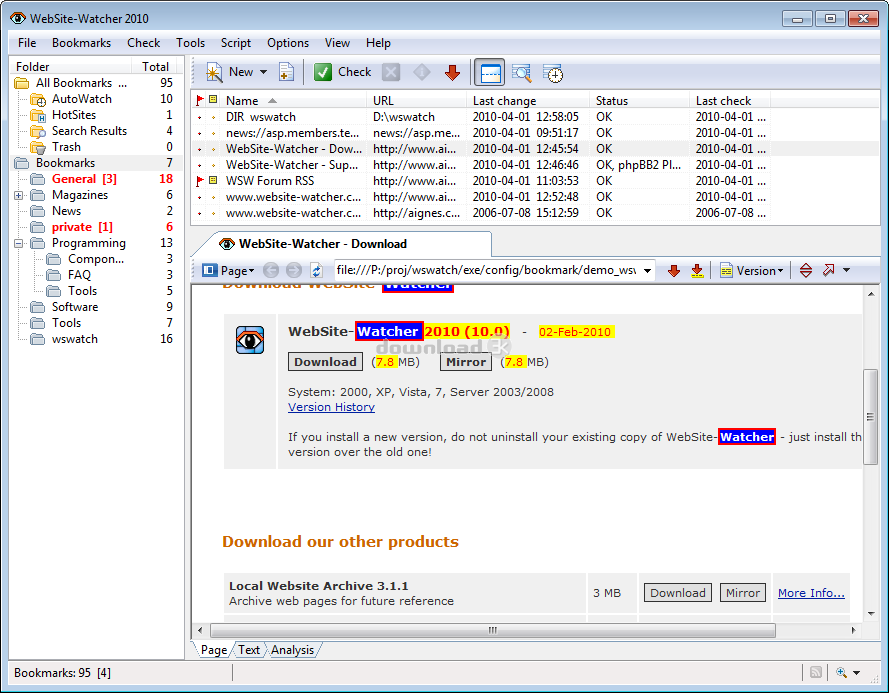Click the browser refresh icon

tap(316, 270)
